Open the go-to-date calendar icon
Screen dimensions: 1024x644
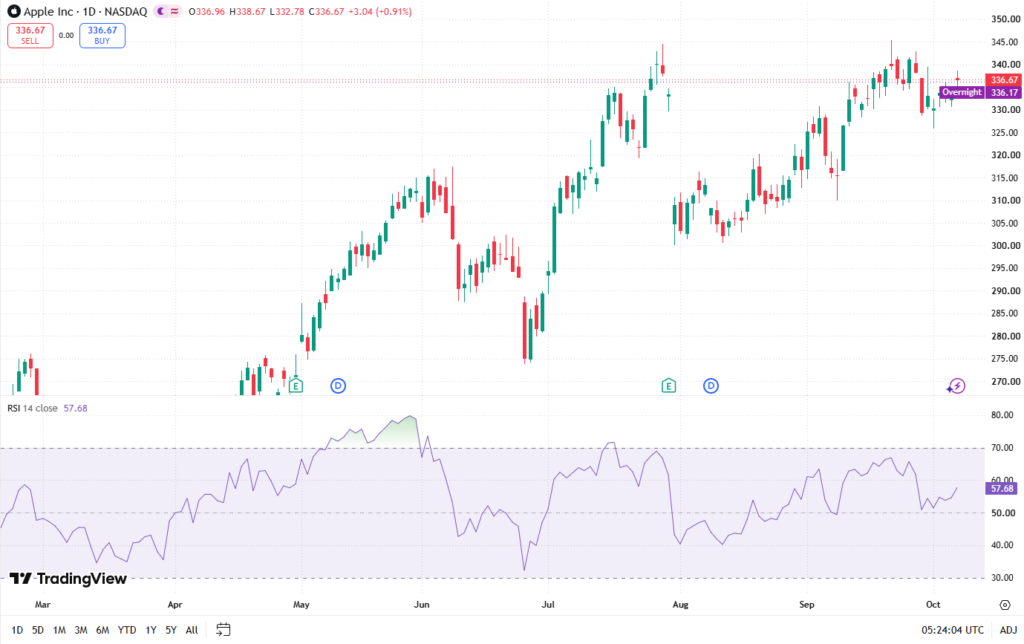[x=223, y=630]
